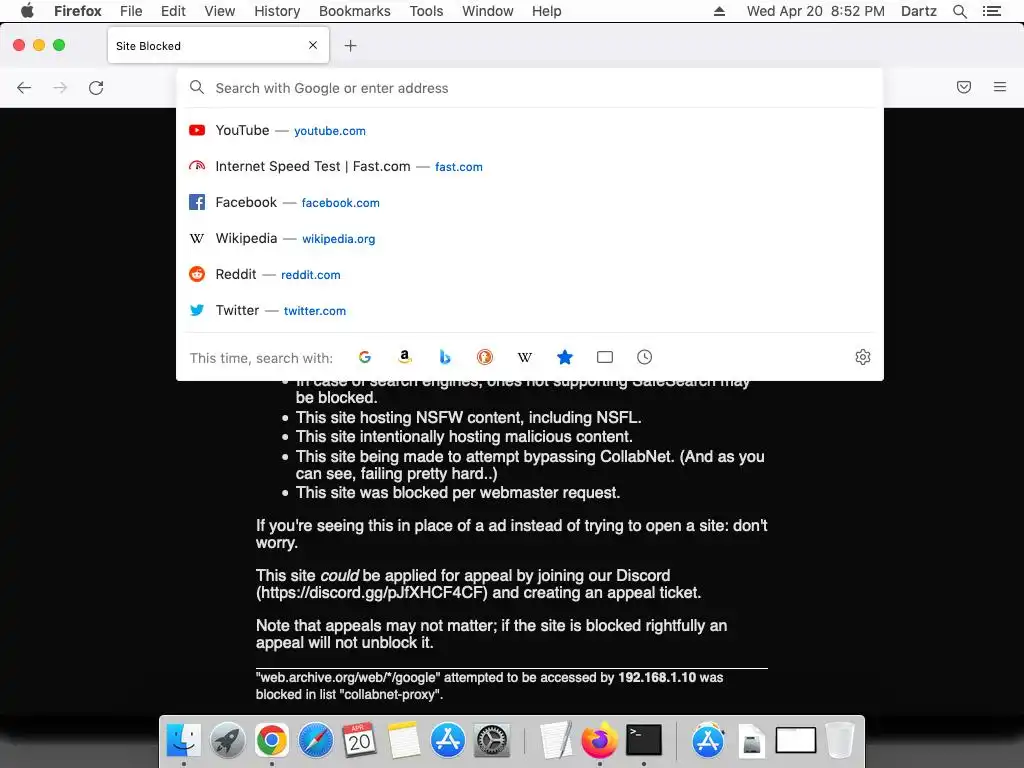Close the Site Blocked tab
The image size is (1024, 768).
[x=313, y=45]
